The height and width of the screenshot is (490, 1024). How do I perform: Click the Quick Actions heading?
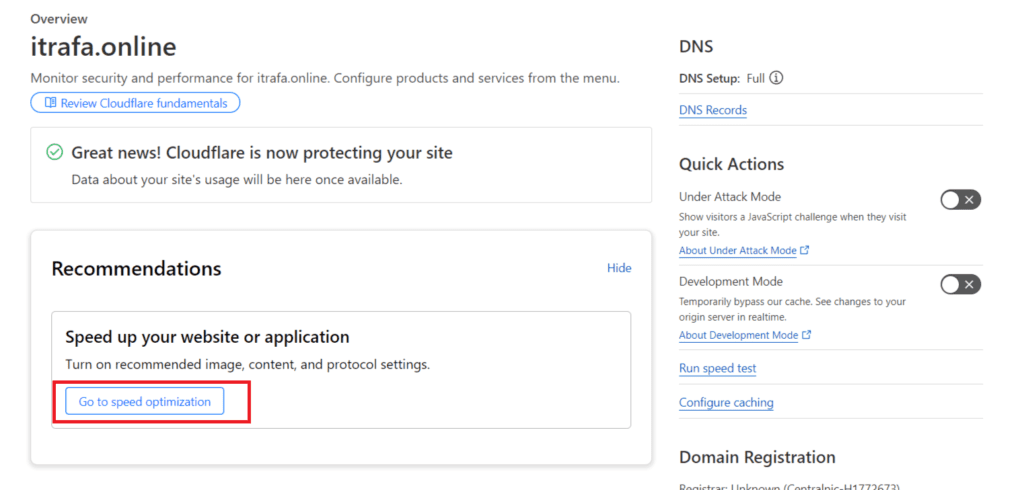731,164
